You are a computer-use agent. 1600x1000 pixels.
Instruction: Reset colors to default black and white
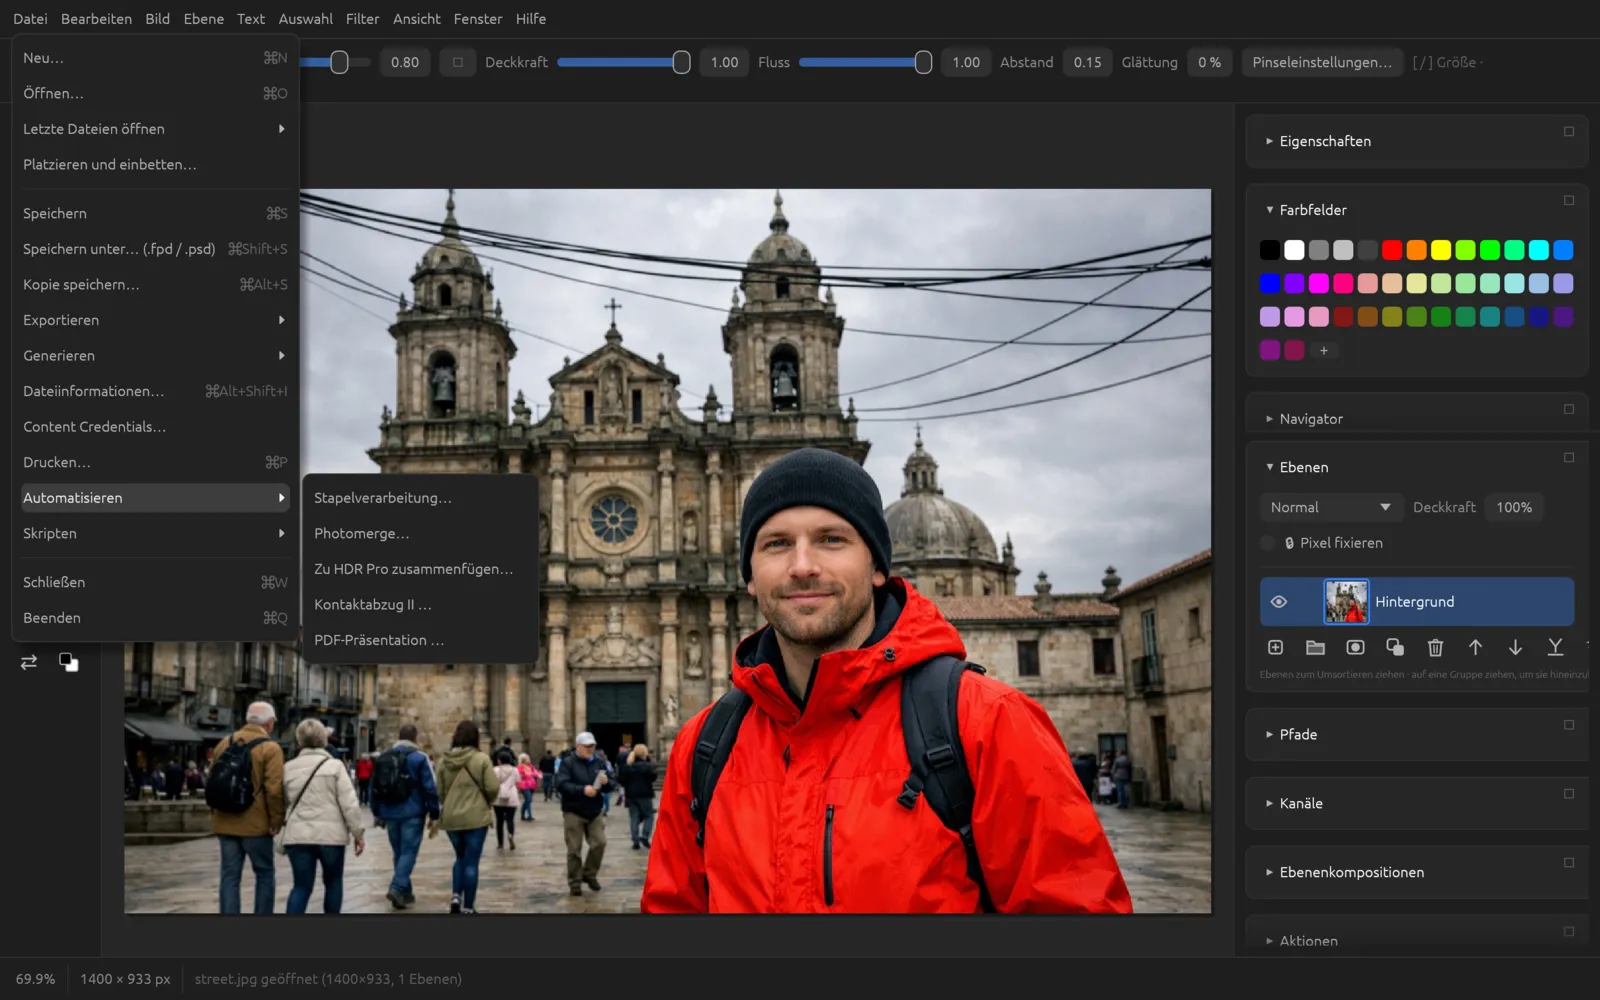tap(68, 662)
